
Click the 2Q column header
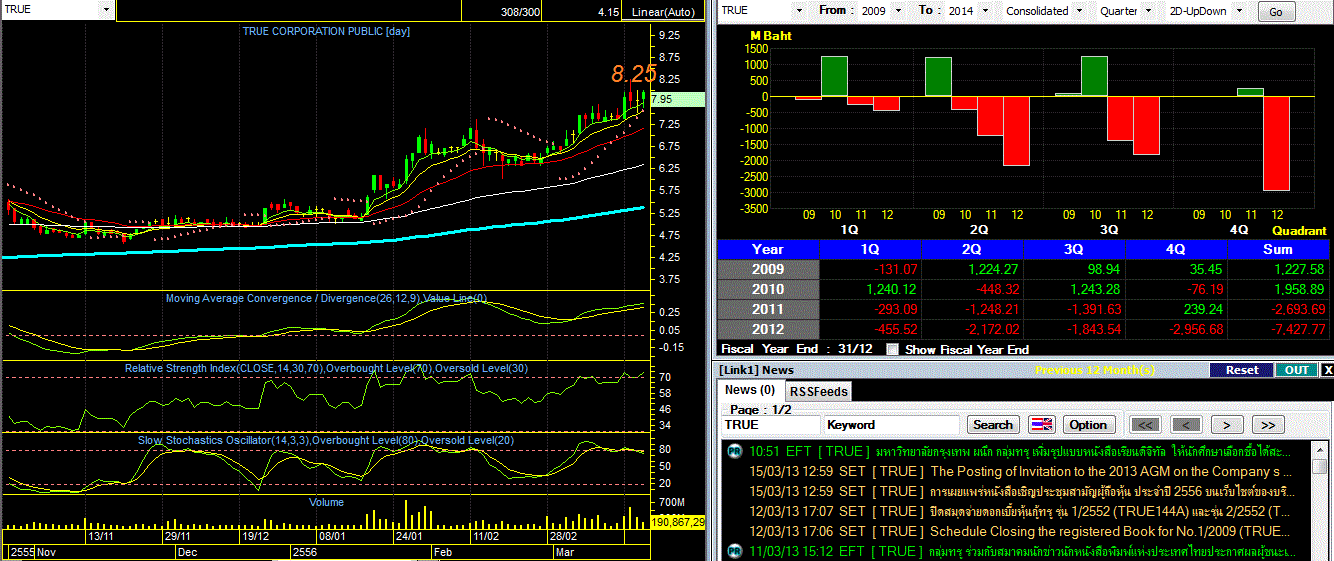pos(973,249)
